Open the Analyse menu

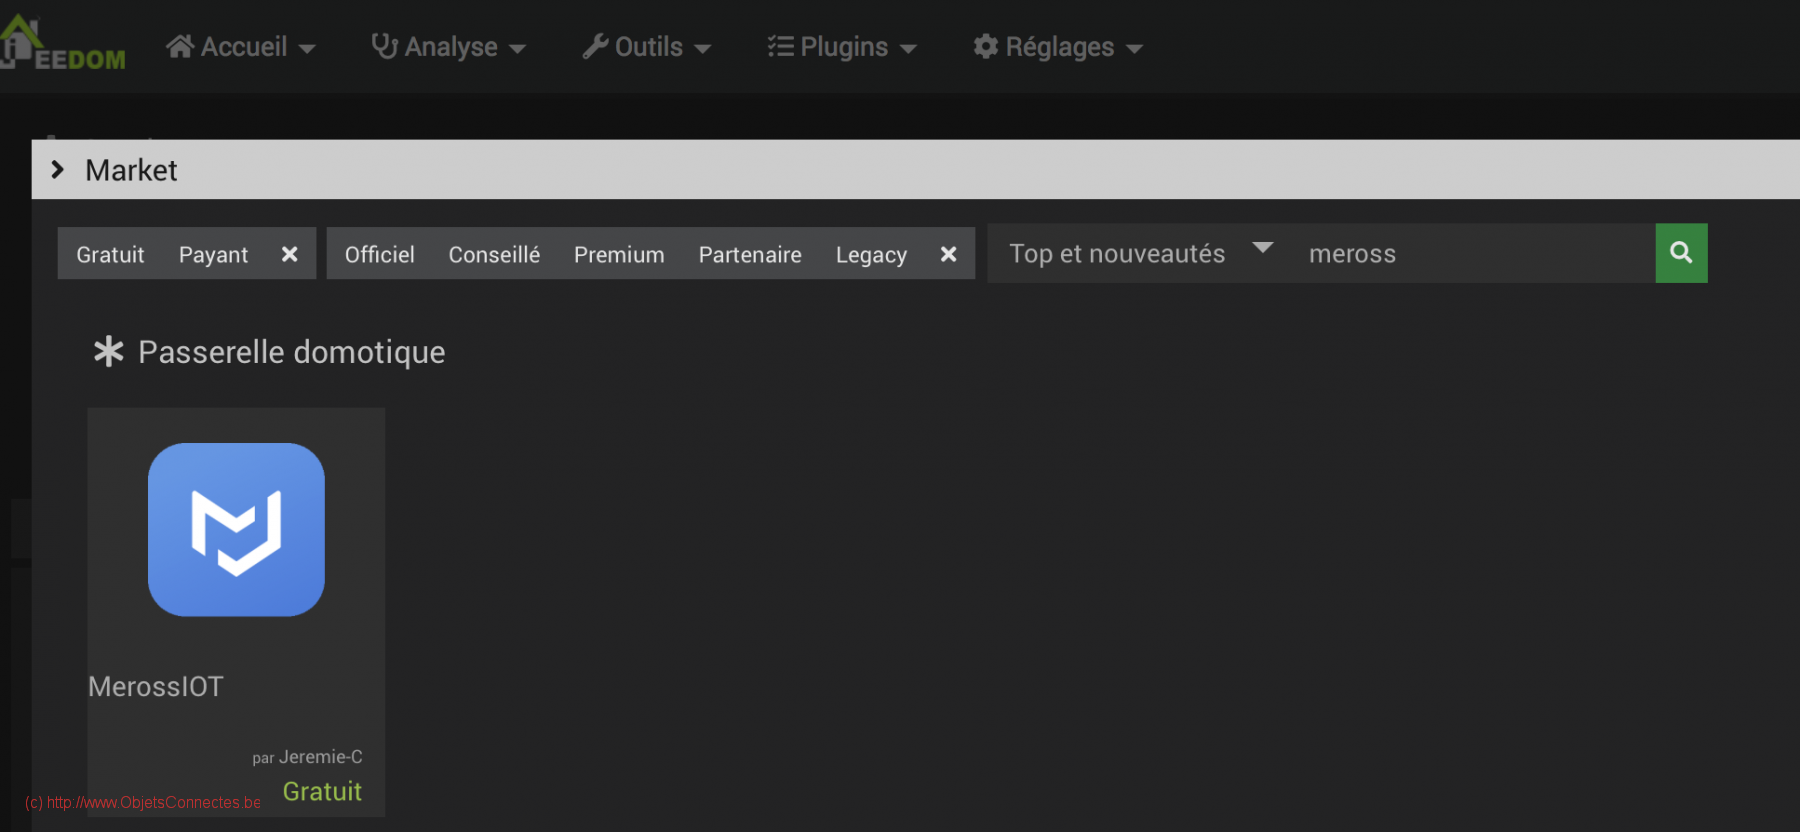point(448,47)
